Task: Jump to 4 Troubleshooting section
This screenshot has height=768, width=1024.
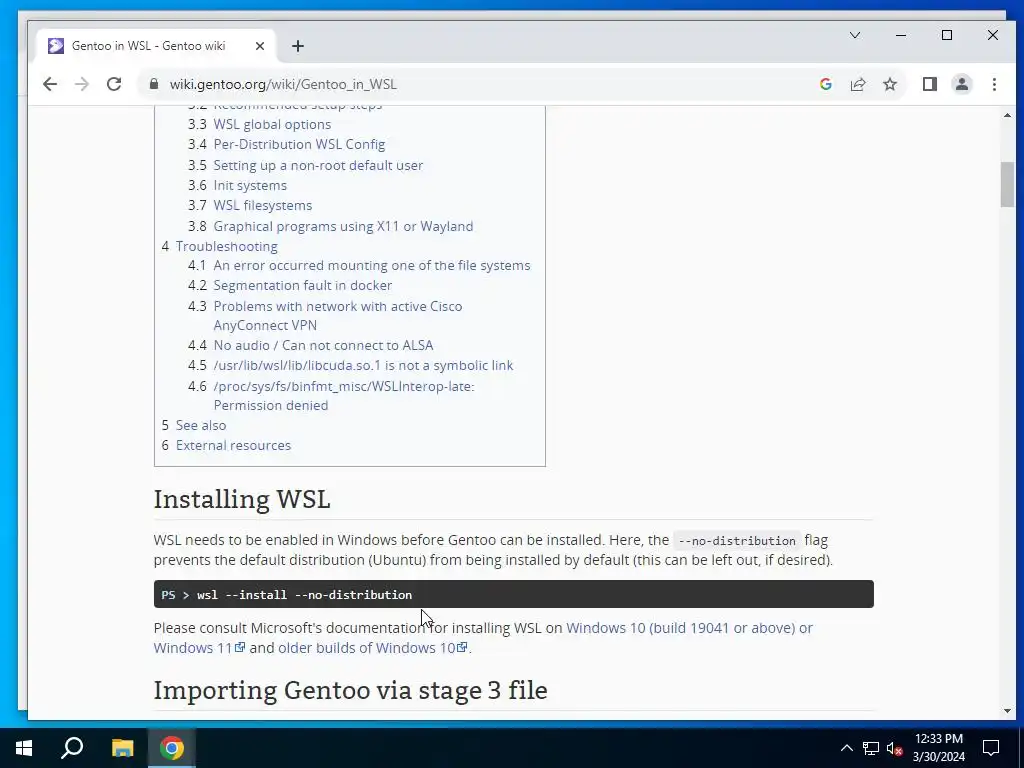Action: pyautogui.click(x=226, y=246)
